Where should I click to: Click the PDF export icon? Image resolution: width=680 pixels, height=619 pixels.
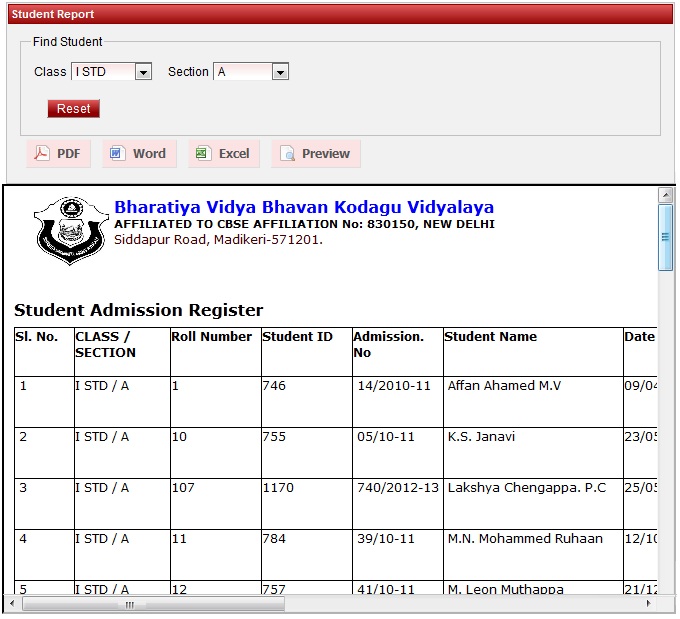coord(42,154)
